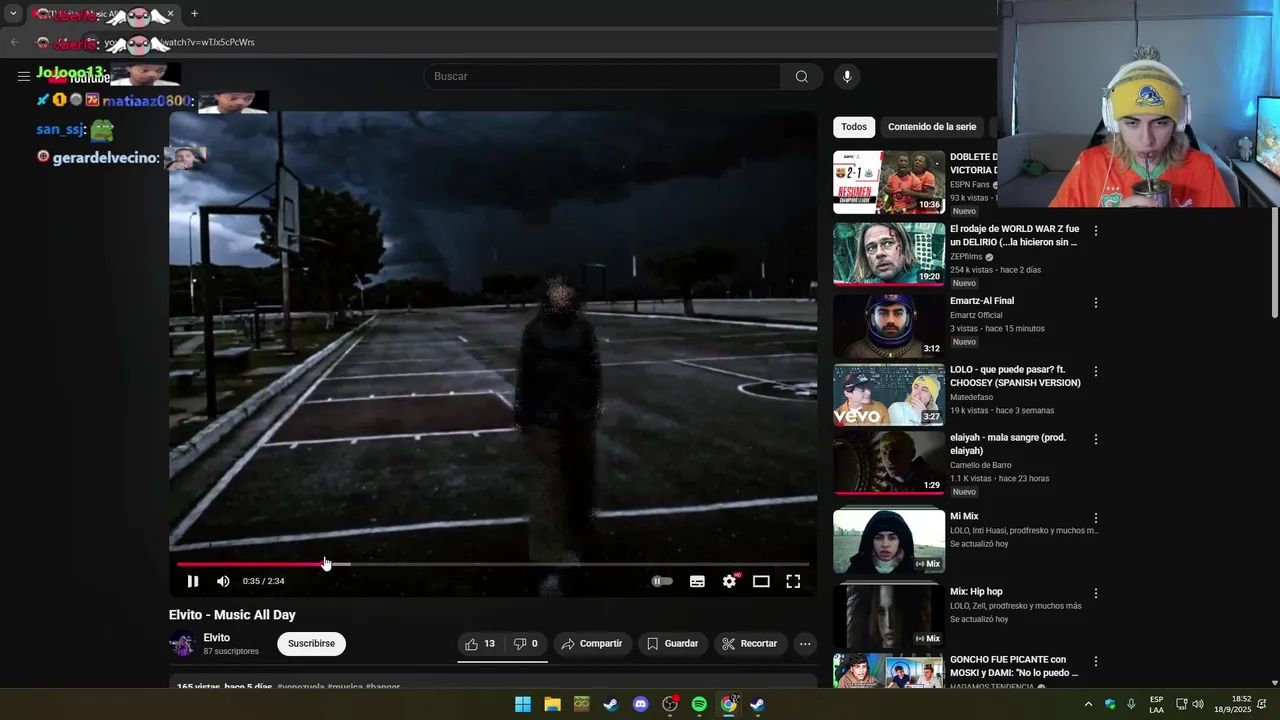Viewport: 1280px width, 720px height.
Task: Open the first Steam taskbar icon
Action: (611, 704)
